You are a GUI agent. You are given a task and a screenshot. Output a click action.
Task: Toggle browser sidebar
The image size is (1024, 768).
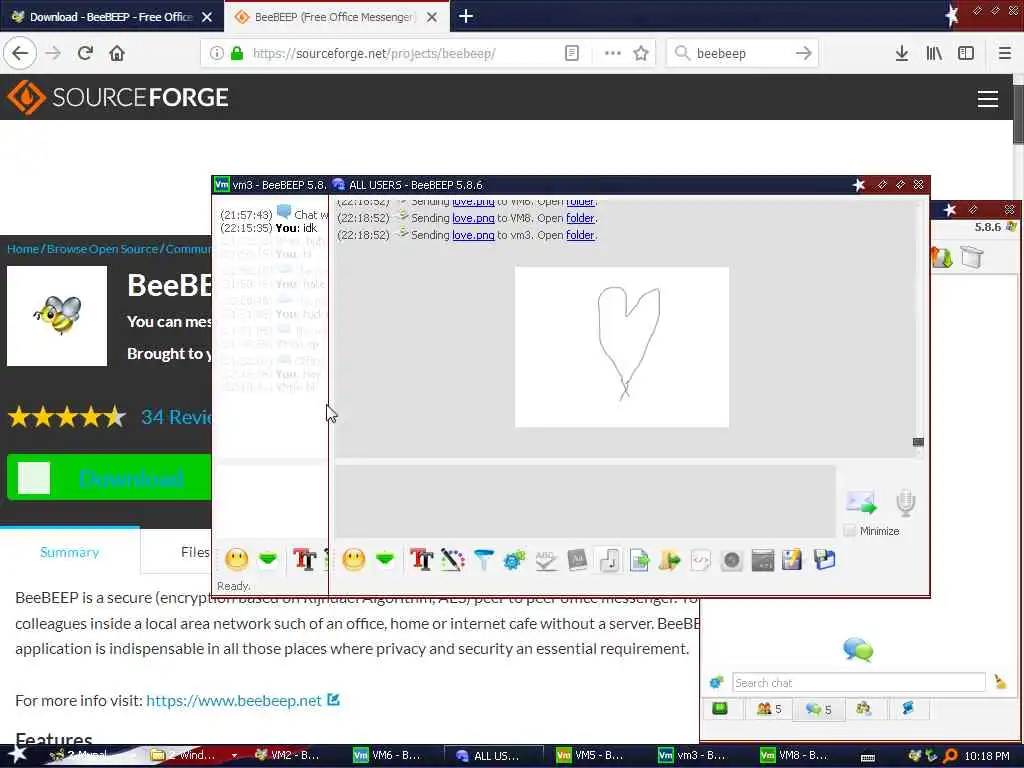[x=966, y=54]
